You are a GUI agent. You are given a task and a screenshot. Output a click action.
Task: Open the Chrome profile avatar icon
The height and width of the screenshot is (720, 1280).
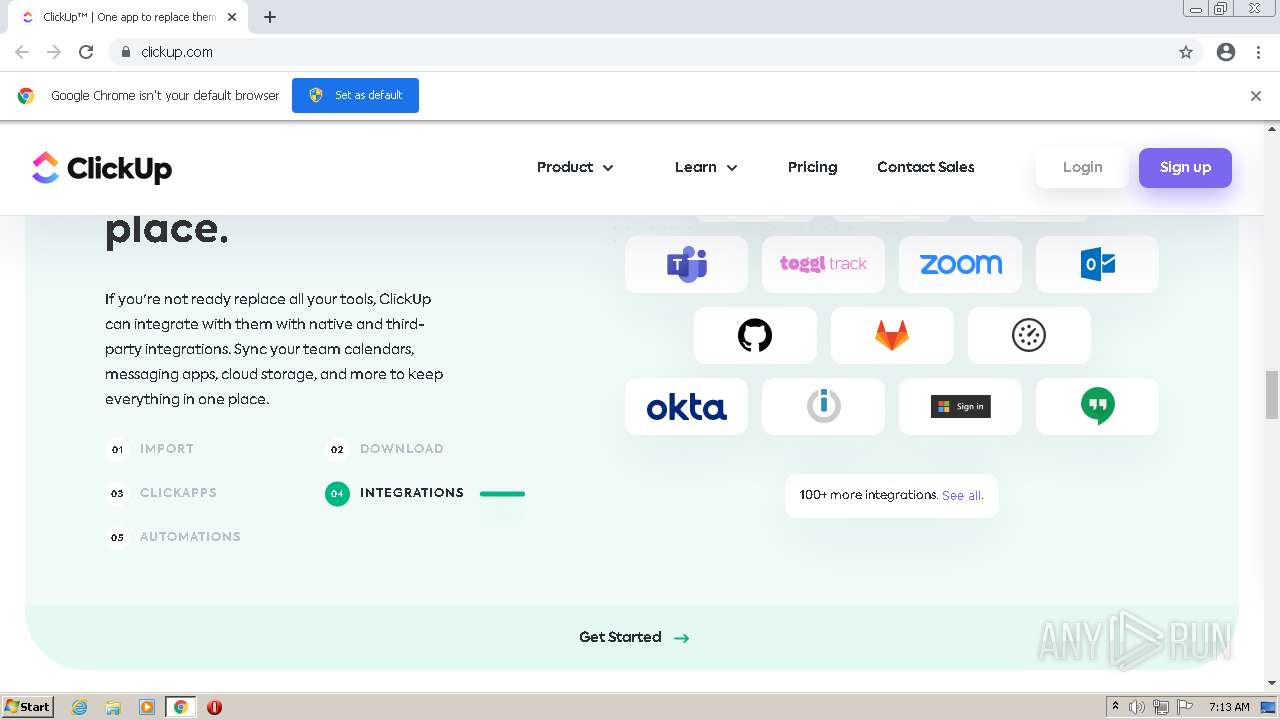pos(1226,52)
